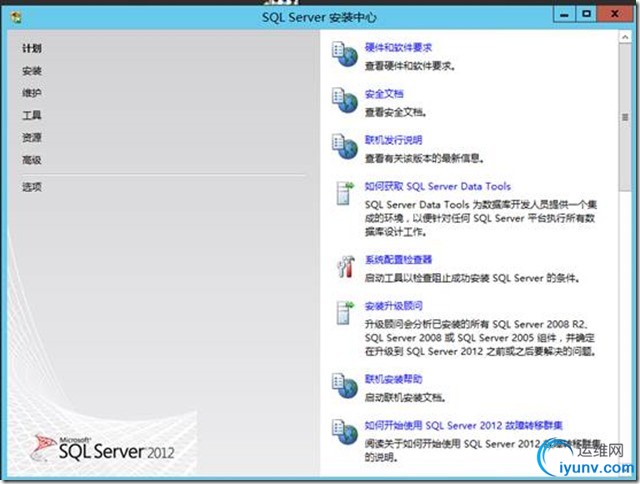Select the 高级 page
The image size is (640, 484).
click(32, 160)
